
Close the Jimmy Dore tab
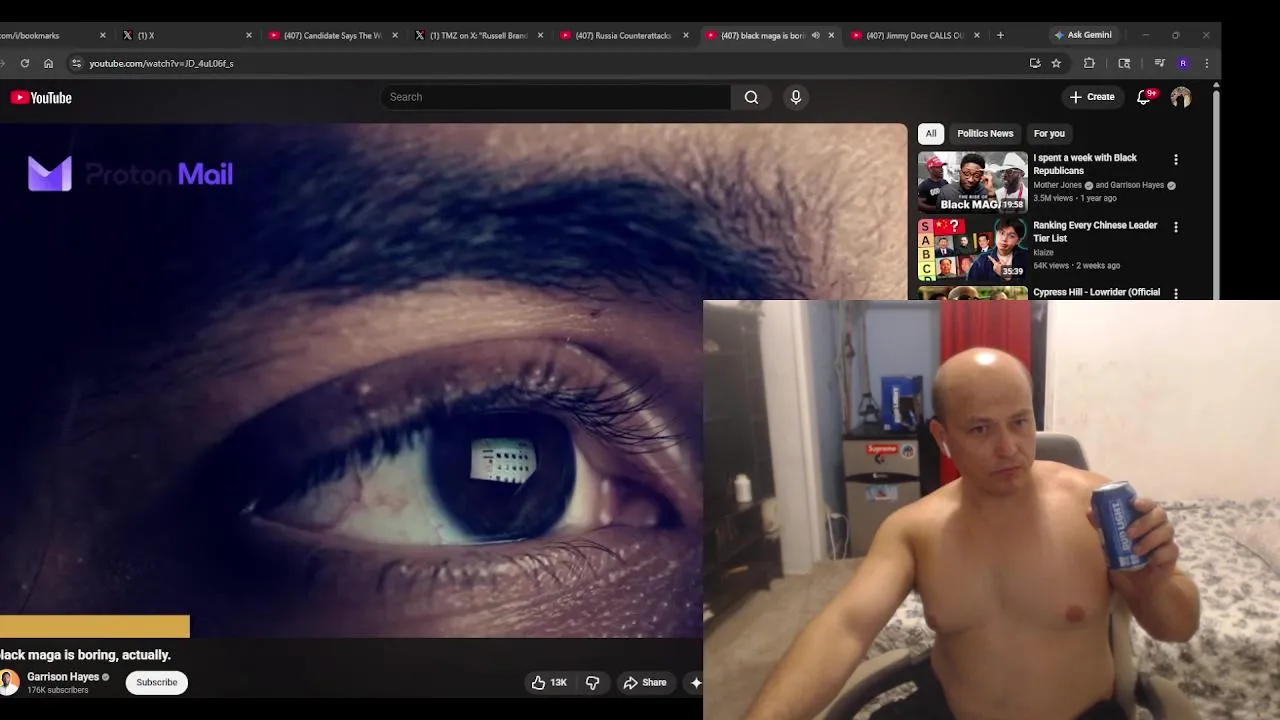pyautogui.click(x=977, y=35)
